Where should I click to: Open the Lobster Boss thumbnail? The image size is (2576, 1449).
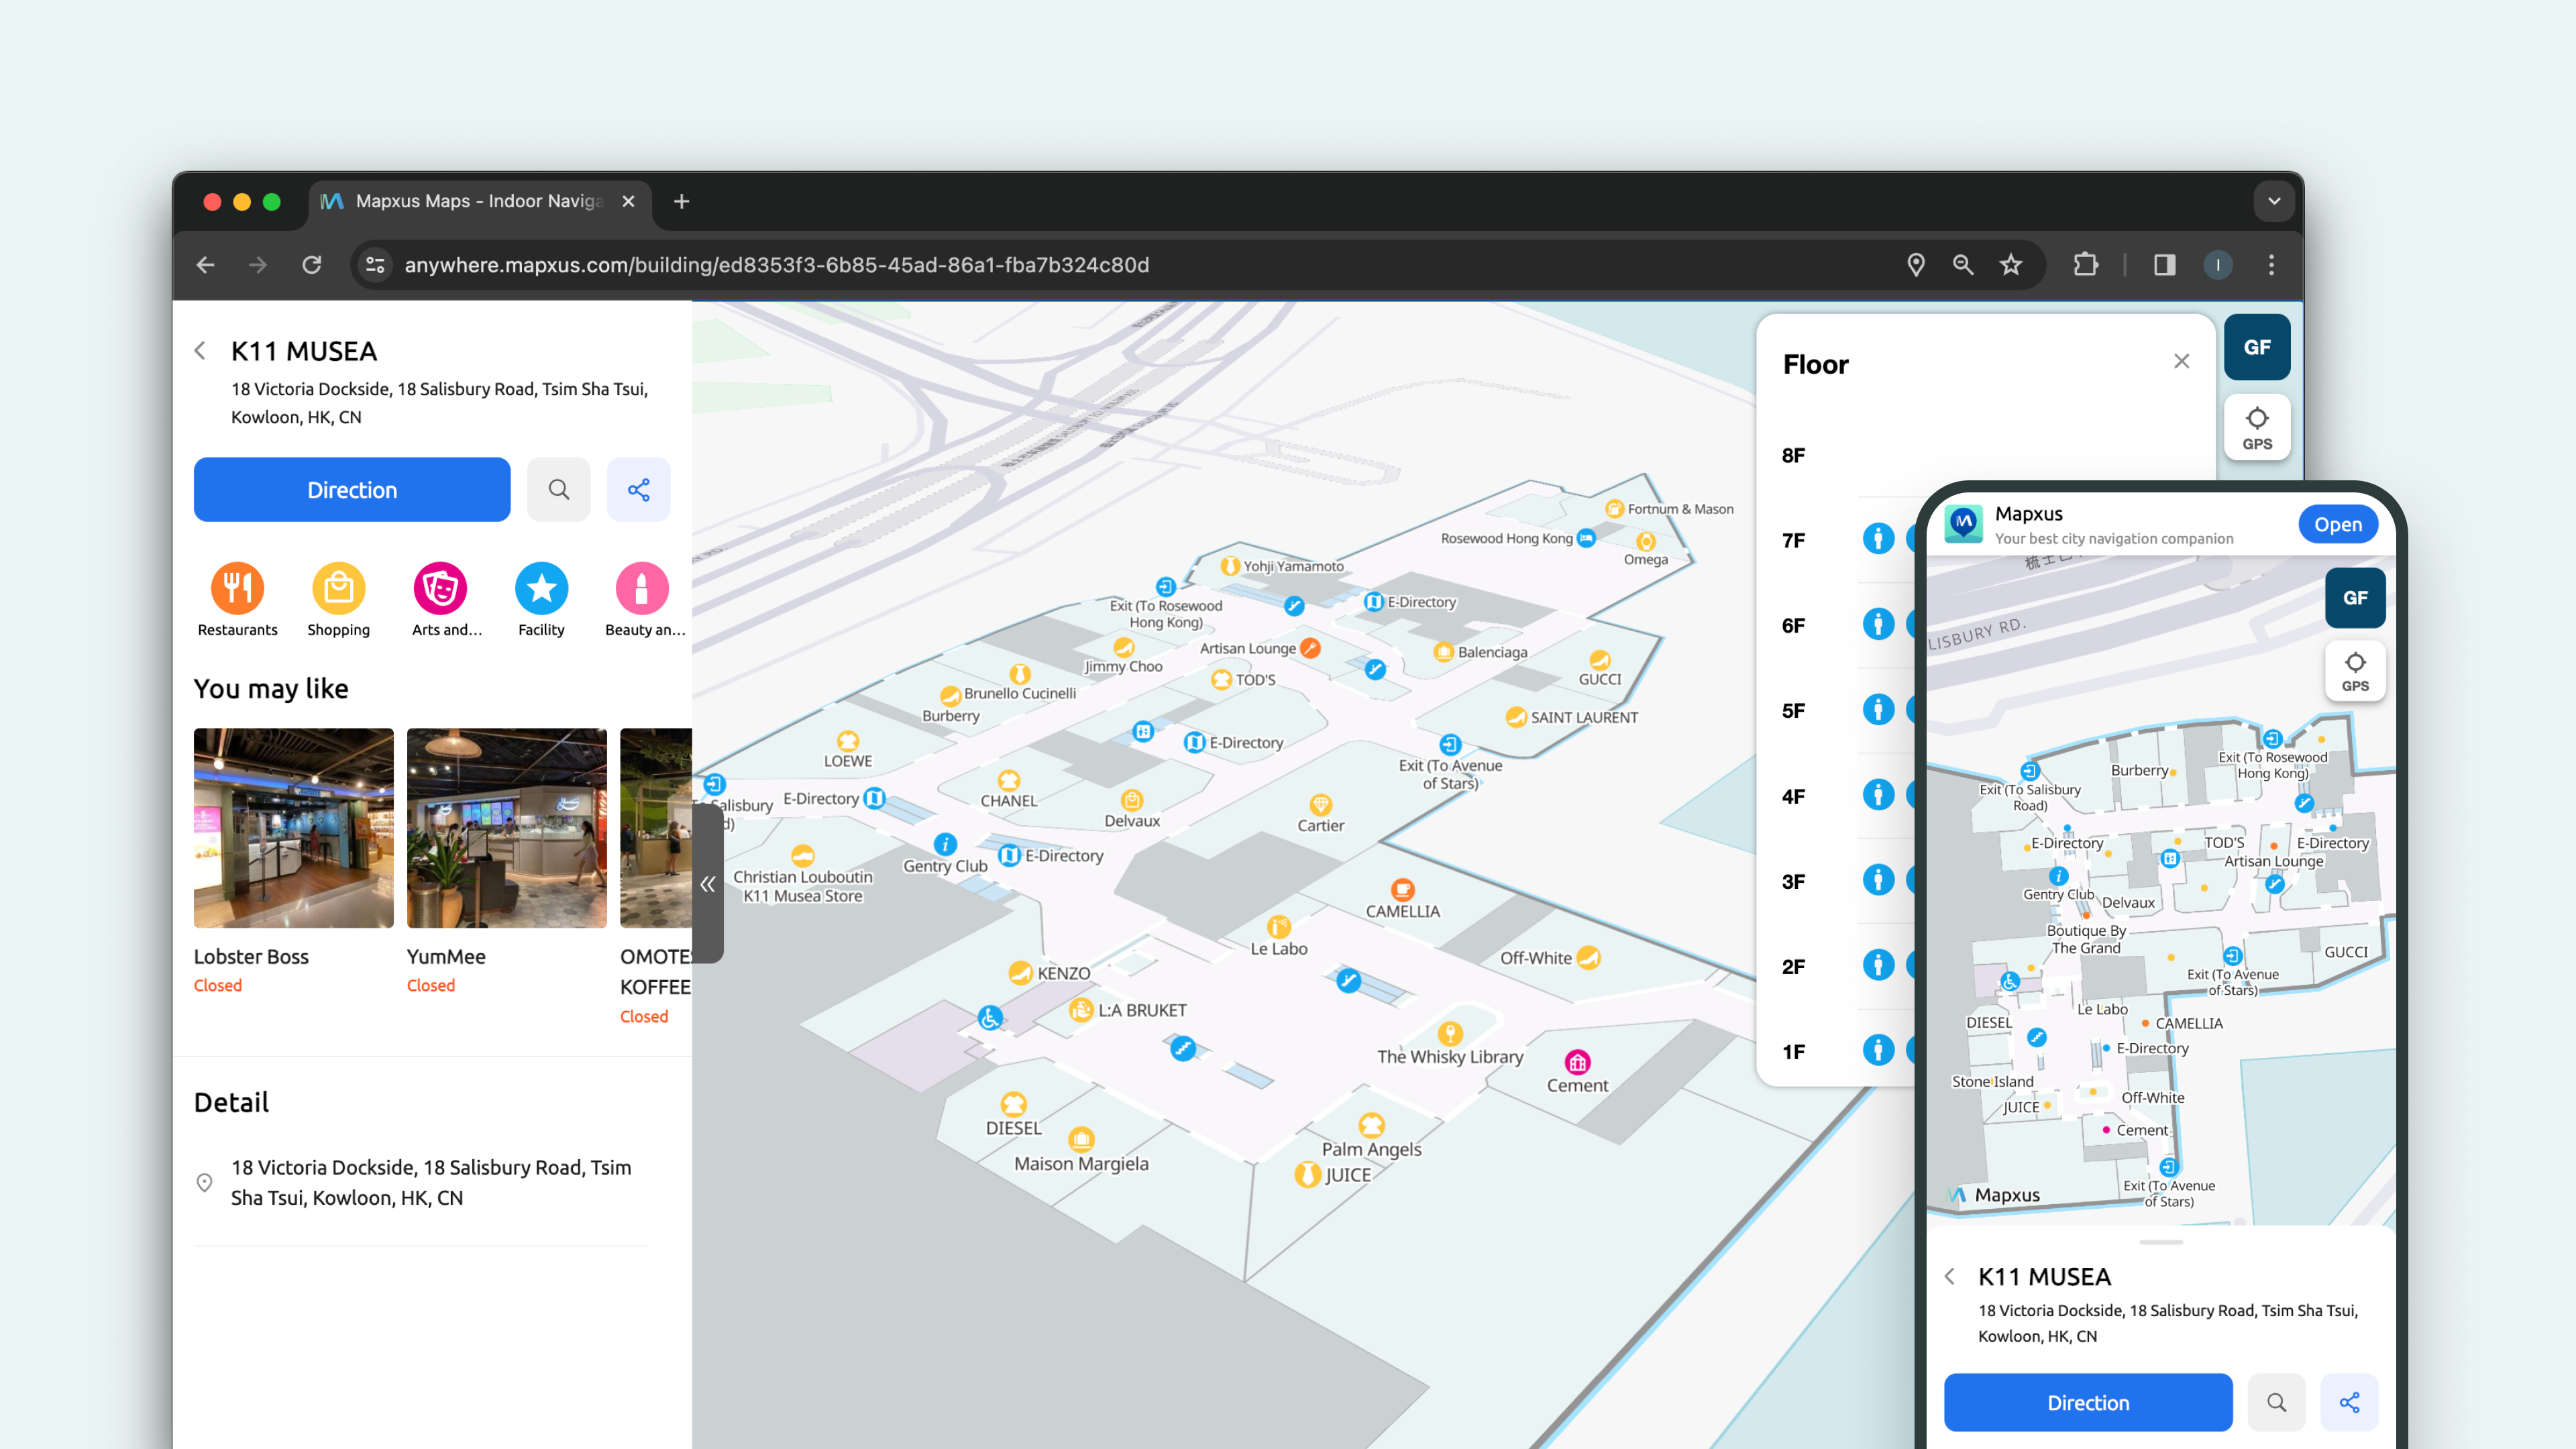tap(294, 828)
